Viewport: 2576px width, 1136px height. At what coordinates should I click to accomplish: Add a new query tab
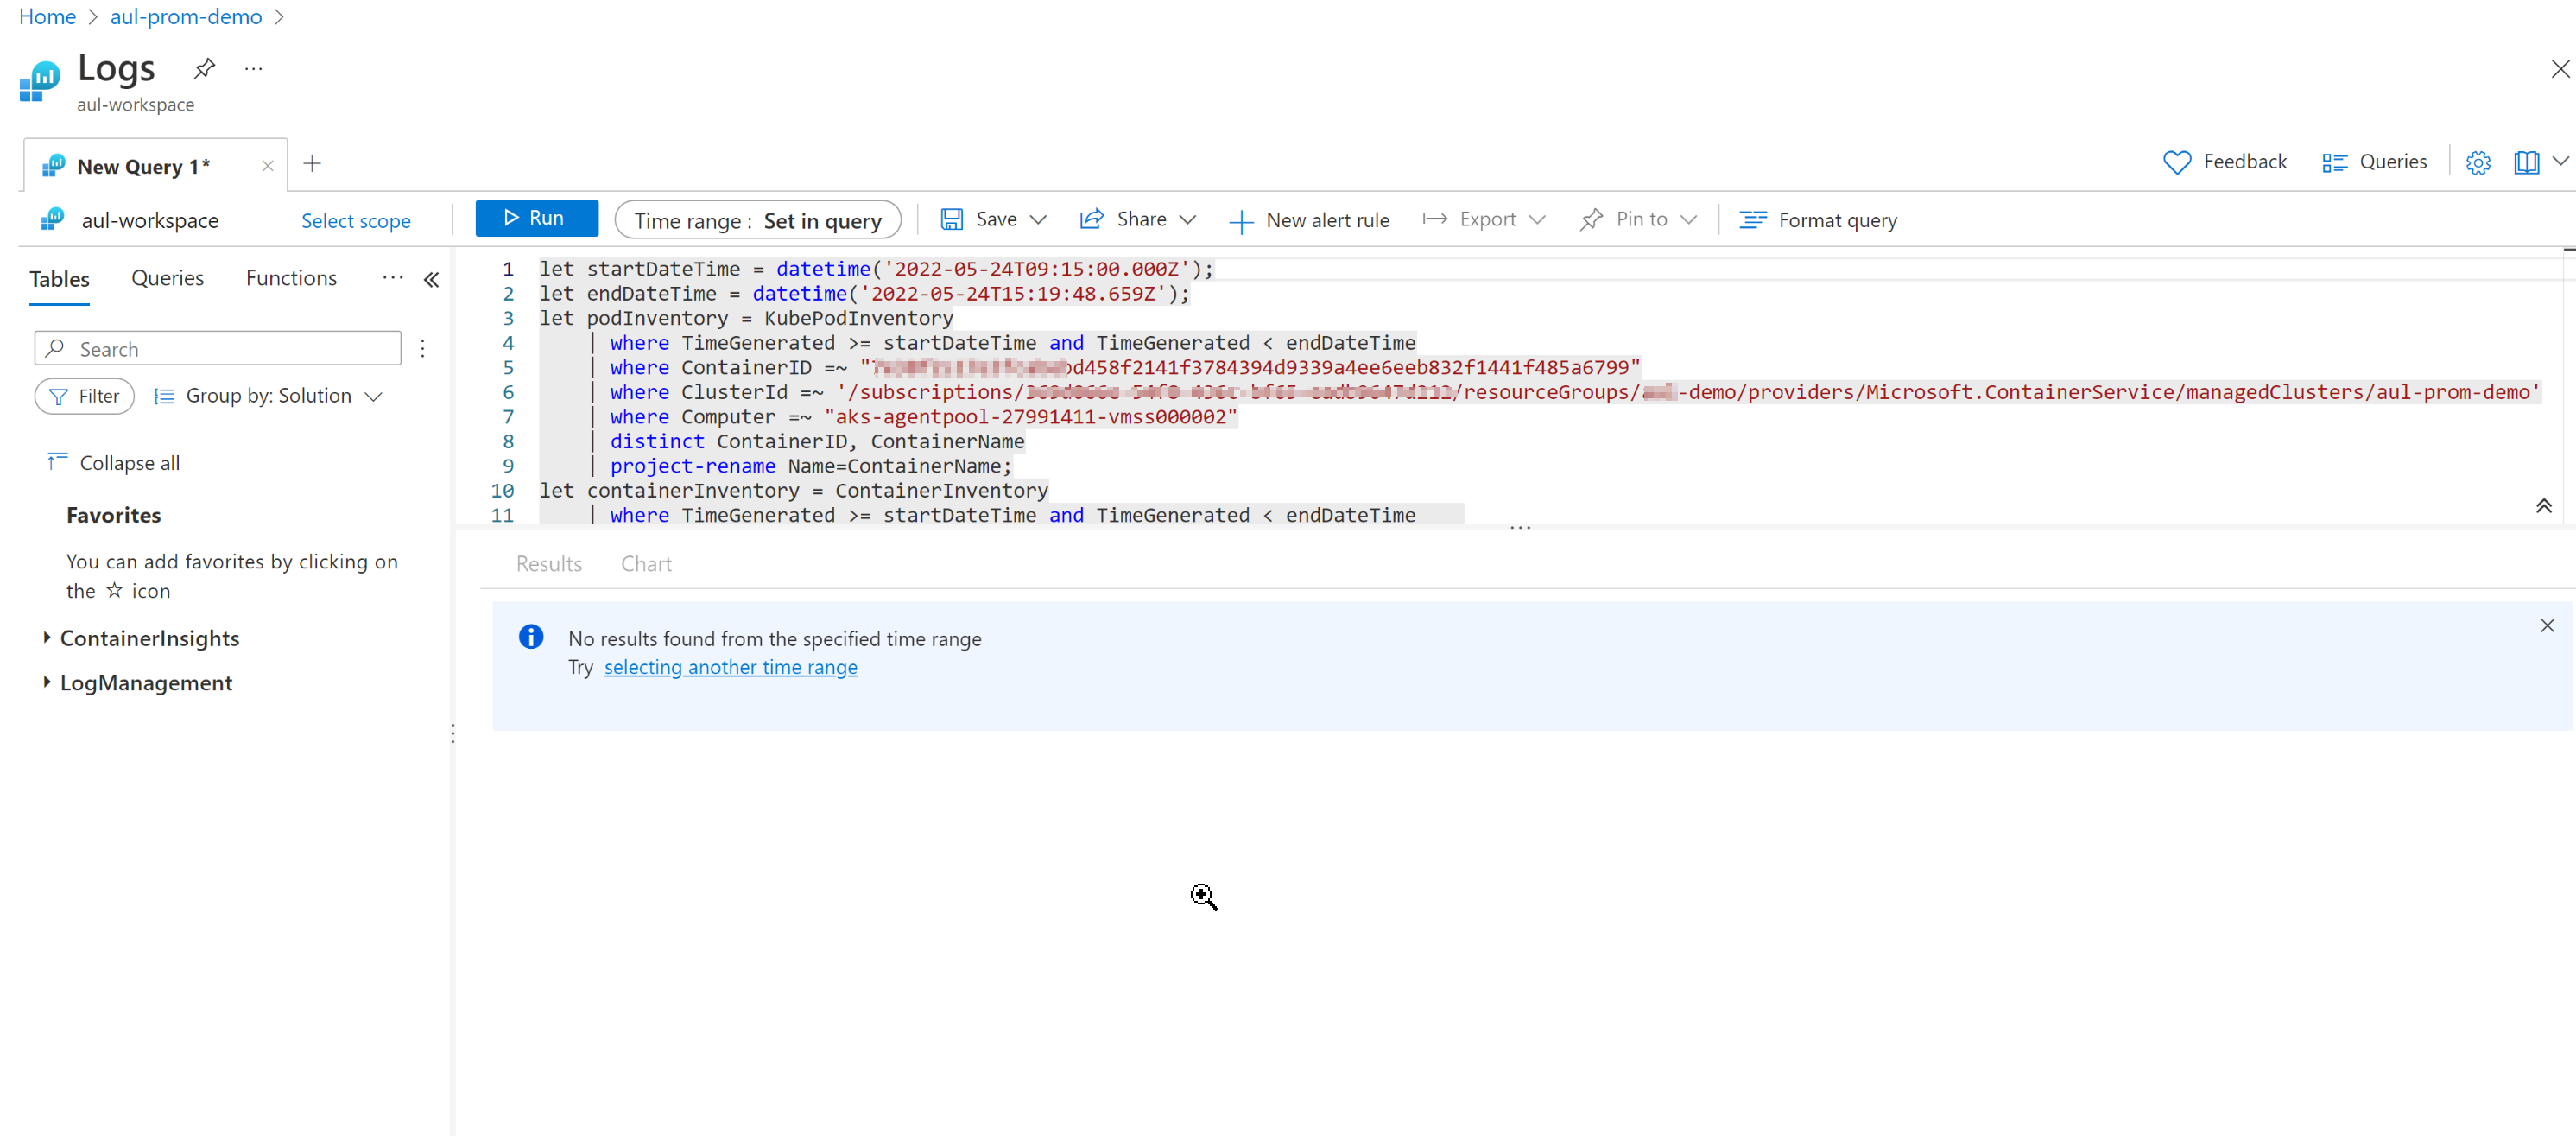(x=312, y=164)
